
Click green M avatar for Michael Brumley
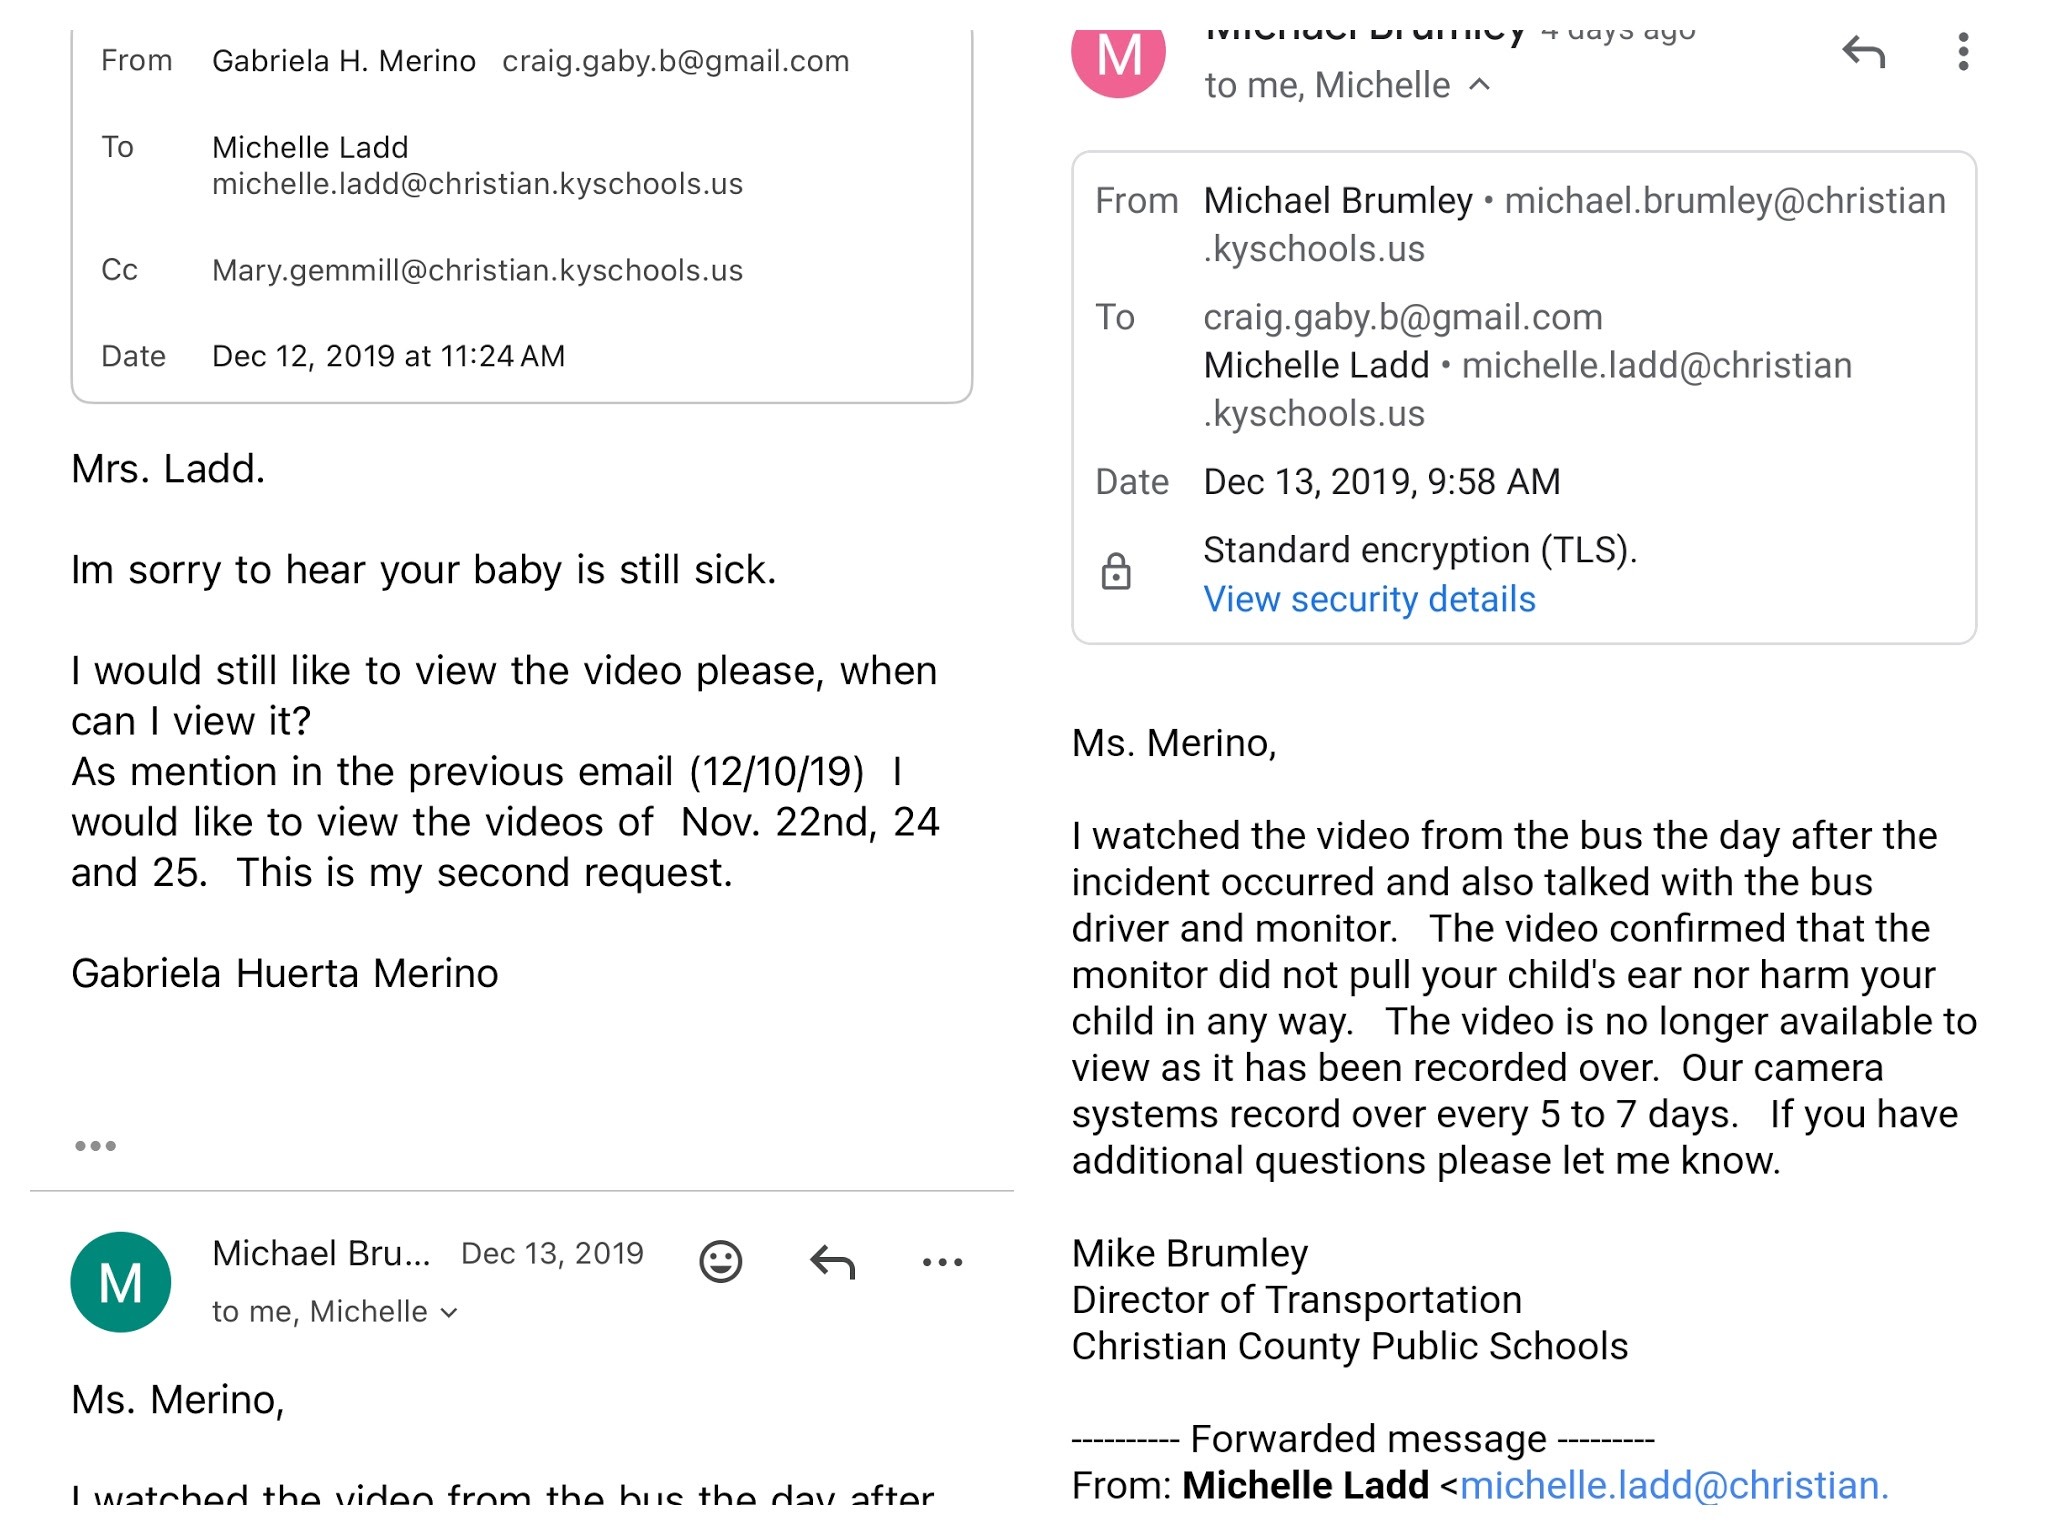121,1282
